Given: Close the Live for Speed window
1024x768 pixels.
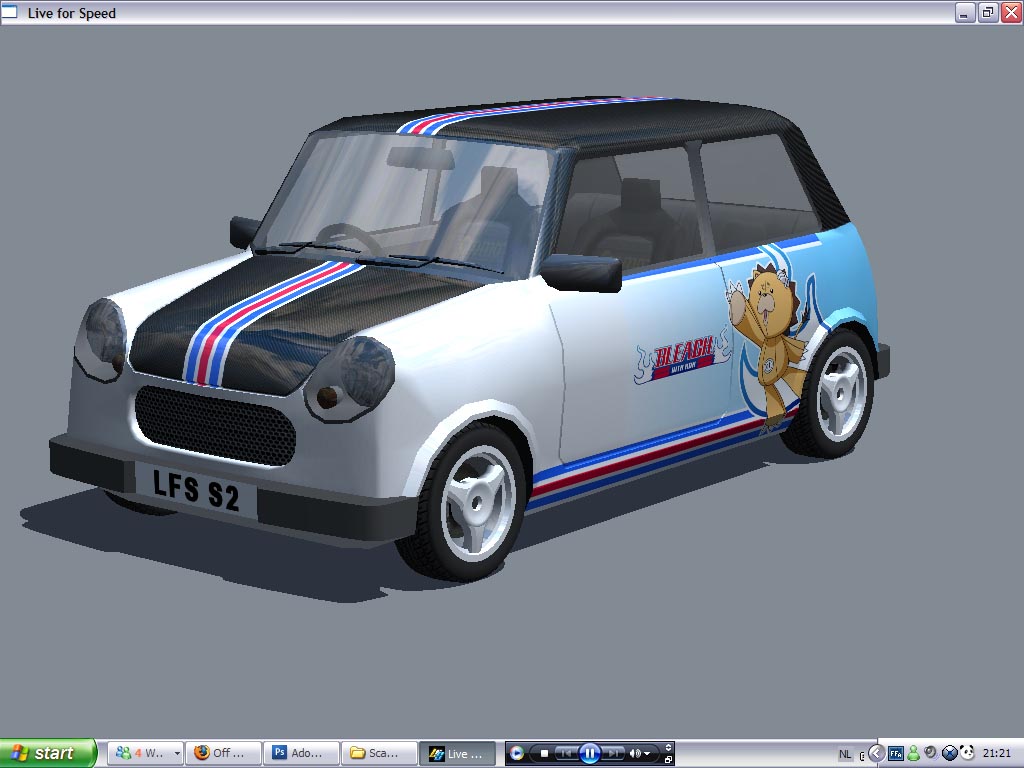Looking at the screenshot, I should click(x=1011, y=12).
